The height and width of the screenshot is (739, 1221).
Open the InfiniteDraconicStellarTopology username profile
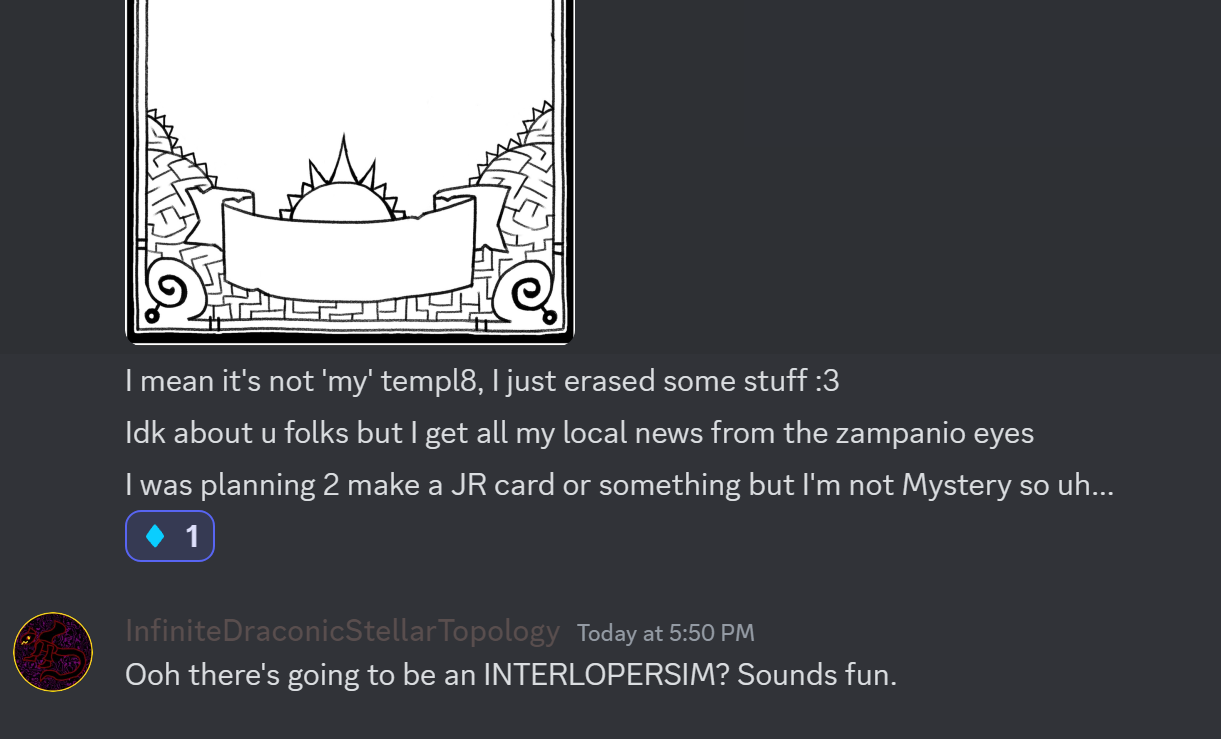click(x=342, y=631)
